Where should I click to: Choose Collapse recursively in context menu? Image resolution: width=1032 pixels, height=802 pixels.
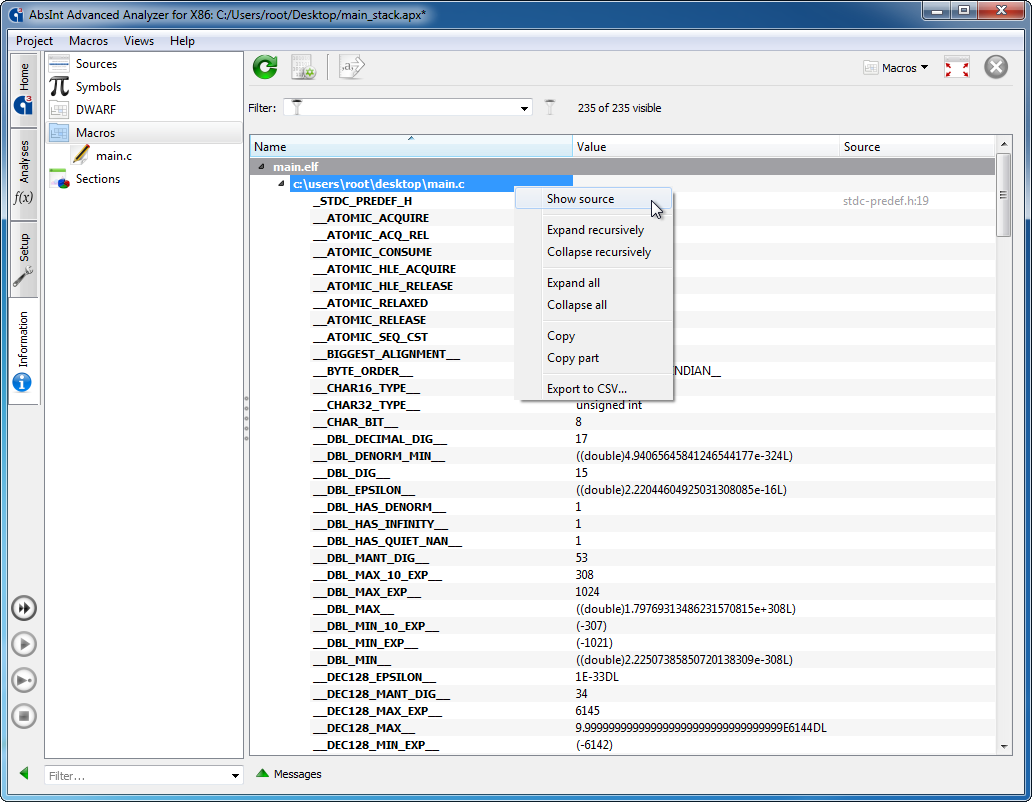(594, 252)
